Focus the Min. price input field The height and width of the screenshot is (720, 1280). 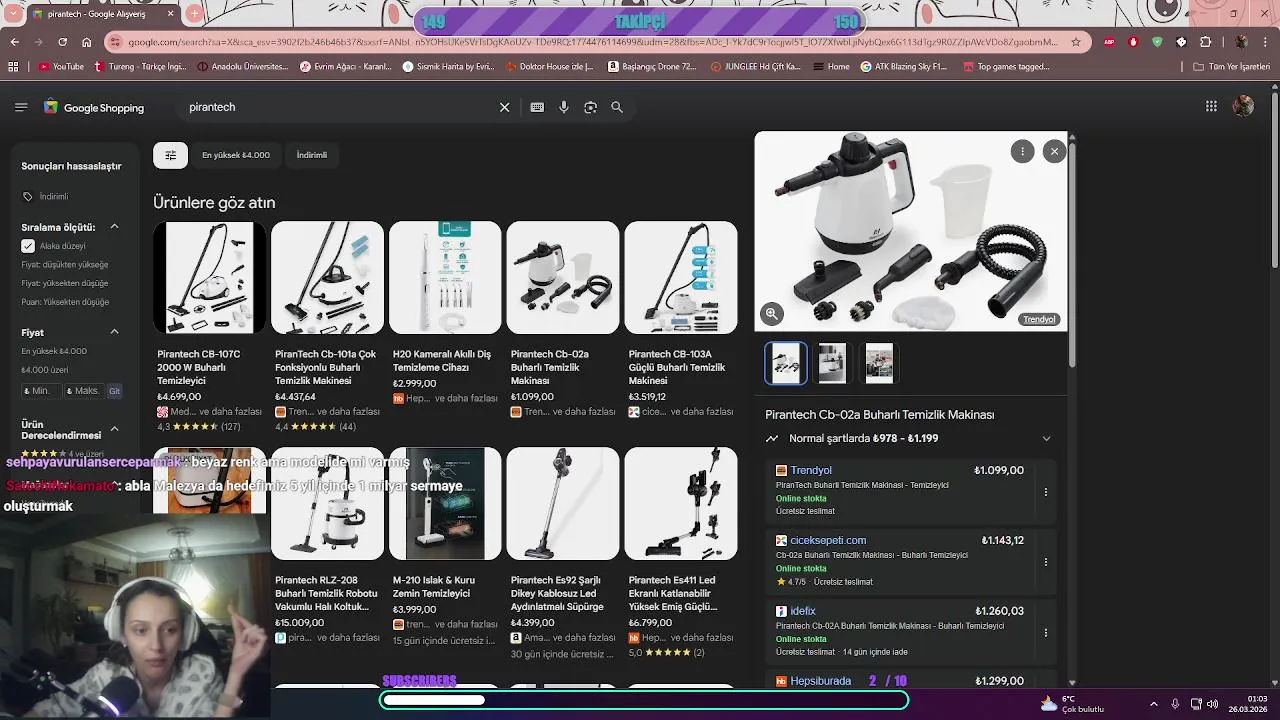pos(40,391)
